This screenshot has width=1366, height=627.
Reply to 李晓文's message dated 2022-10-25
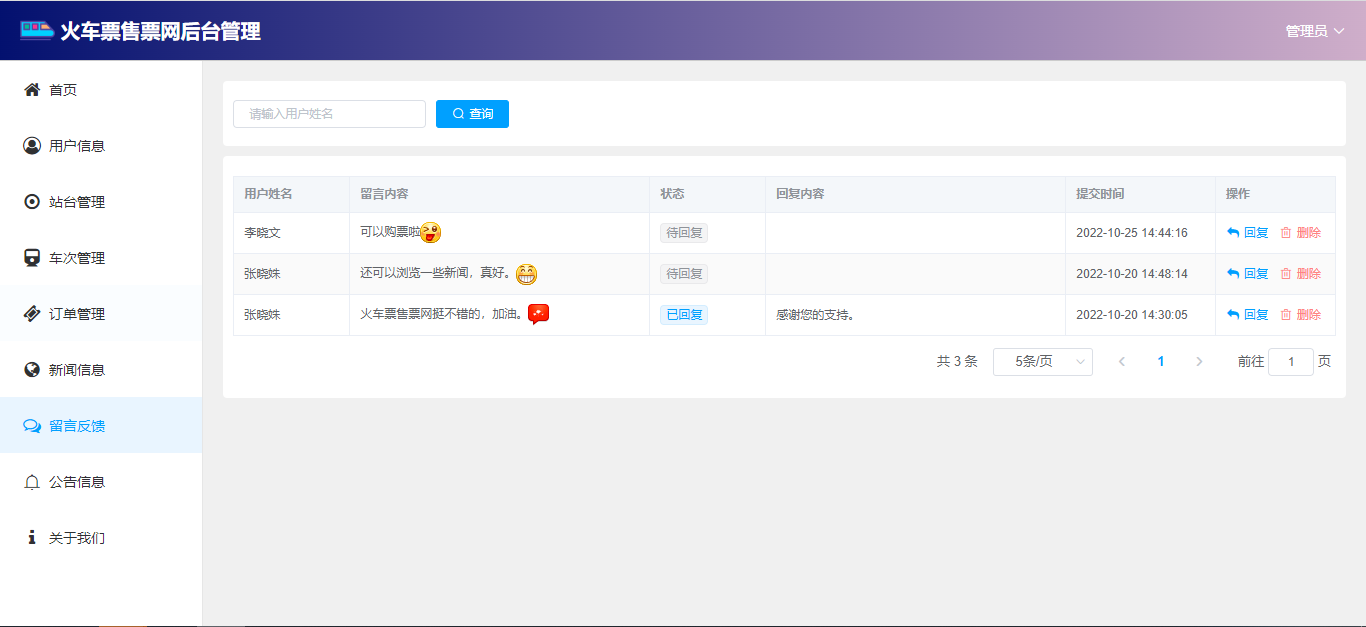[1247, 233]
